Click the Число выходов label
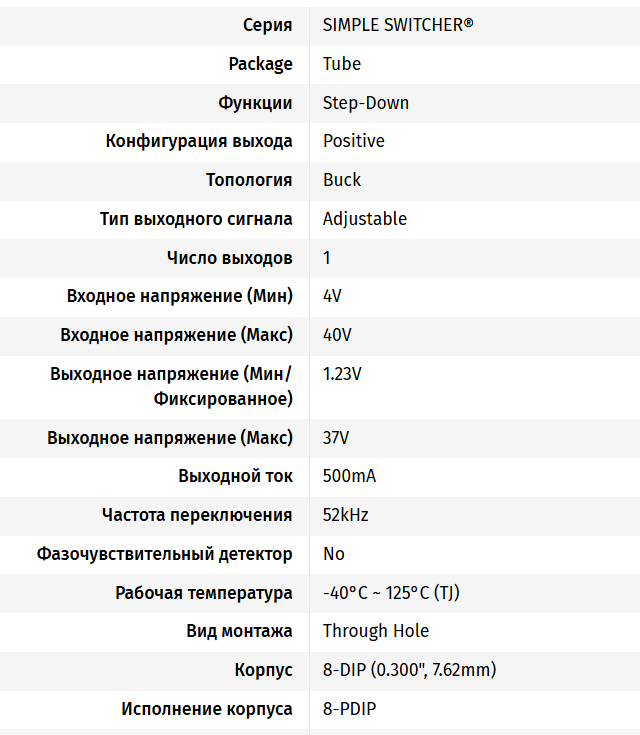The width and height of the screenshot is (640, 735). coord(229,258)
